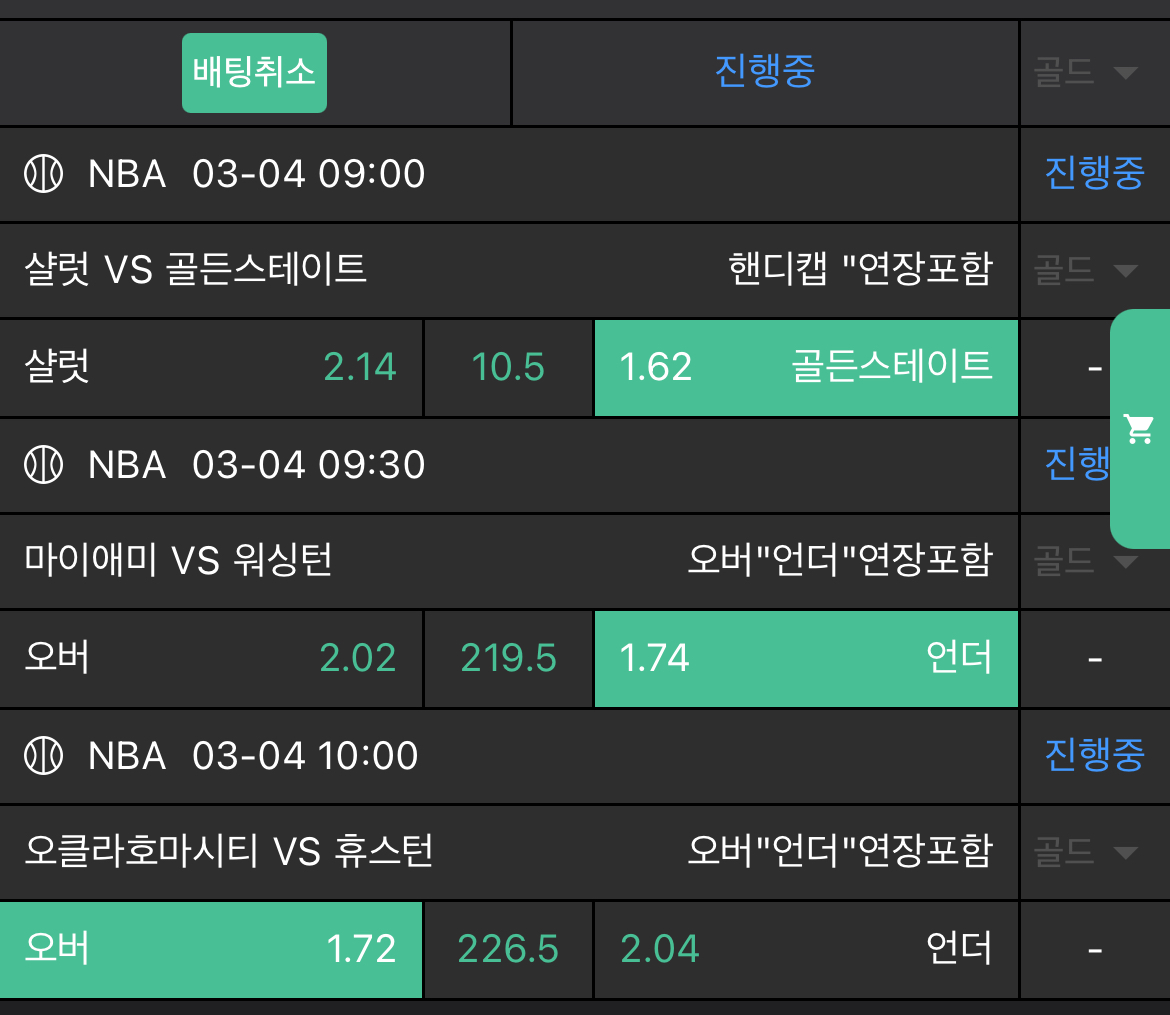Select the 진행중 column header tab
The height and width of the screenshot is (1015, 1170).
click(765, 71)
